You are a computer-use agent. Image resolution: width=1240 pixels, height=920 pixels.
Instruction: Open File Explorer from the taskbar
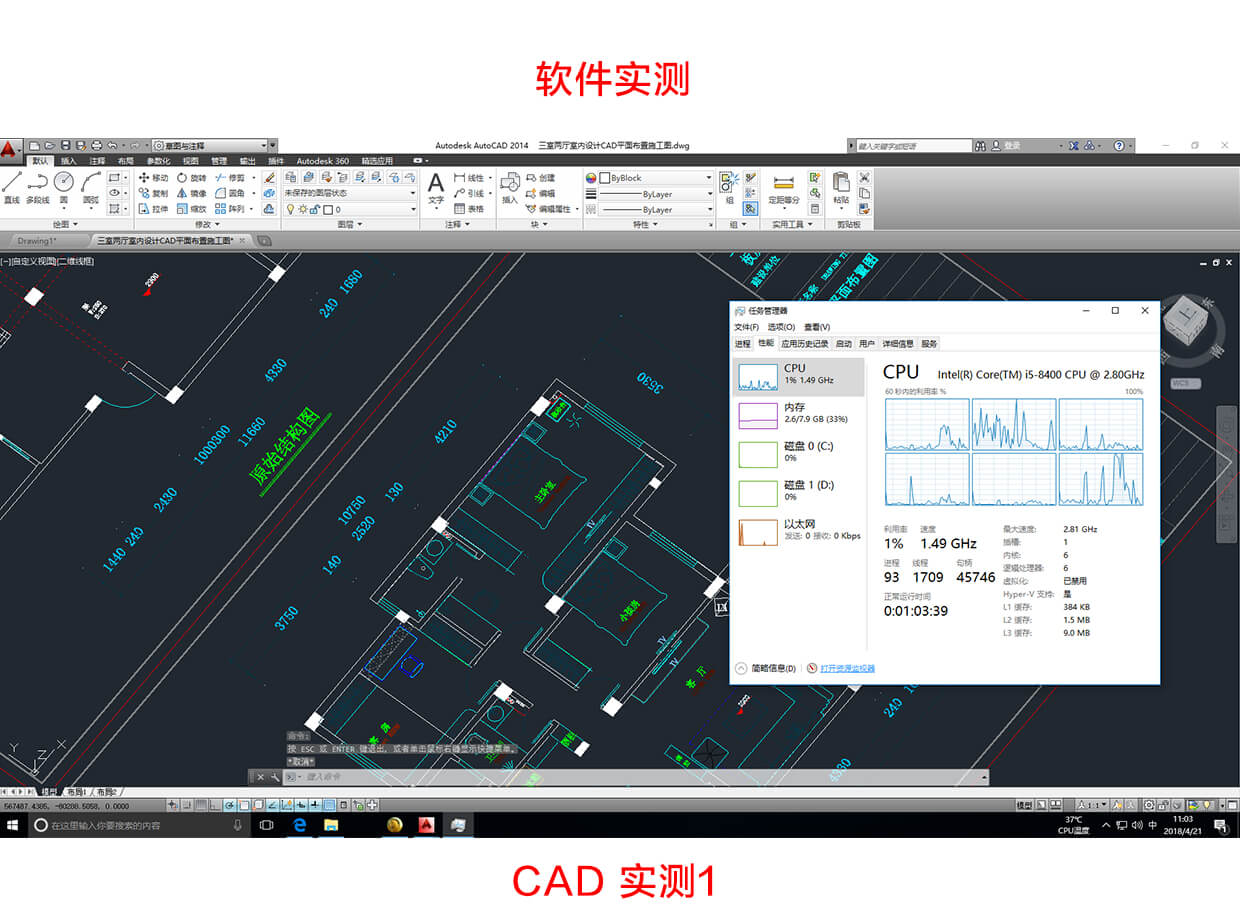point(330,825)
